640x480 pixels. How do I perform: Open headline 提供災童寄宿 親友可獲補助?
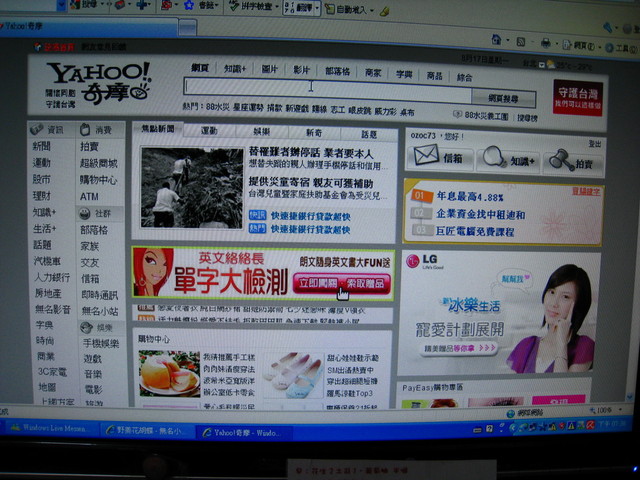[311, 182]
